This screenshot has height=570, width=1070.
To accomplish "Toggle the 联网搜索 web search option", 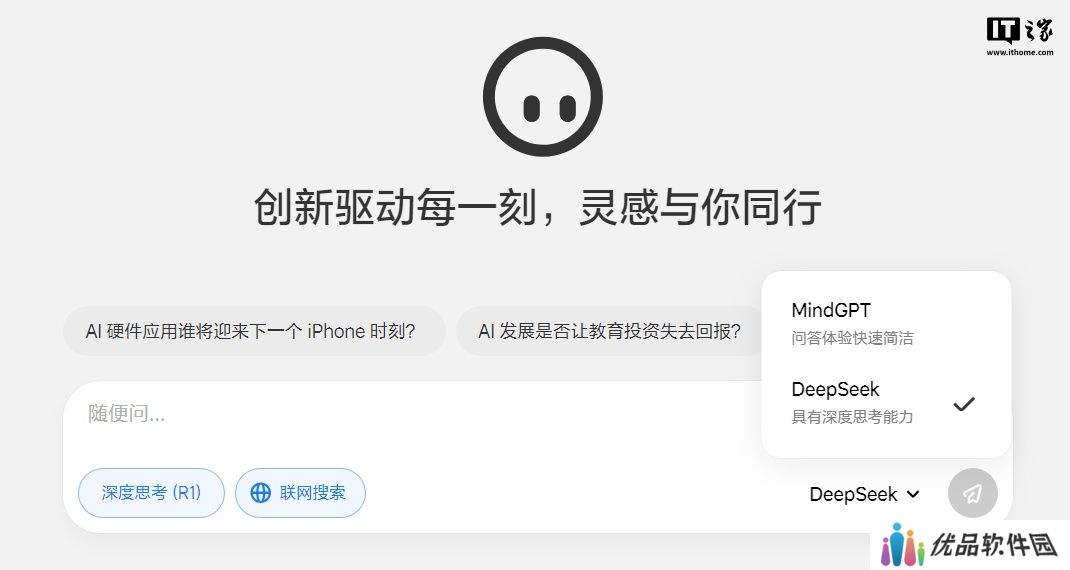I will coord(300,493).
